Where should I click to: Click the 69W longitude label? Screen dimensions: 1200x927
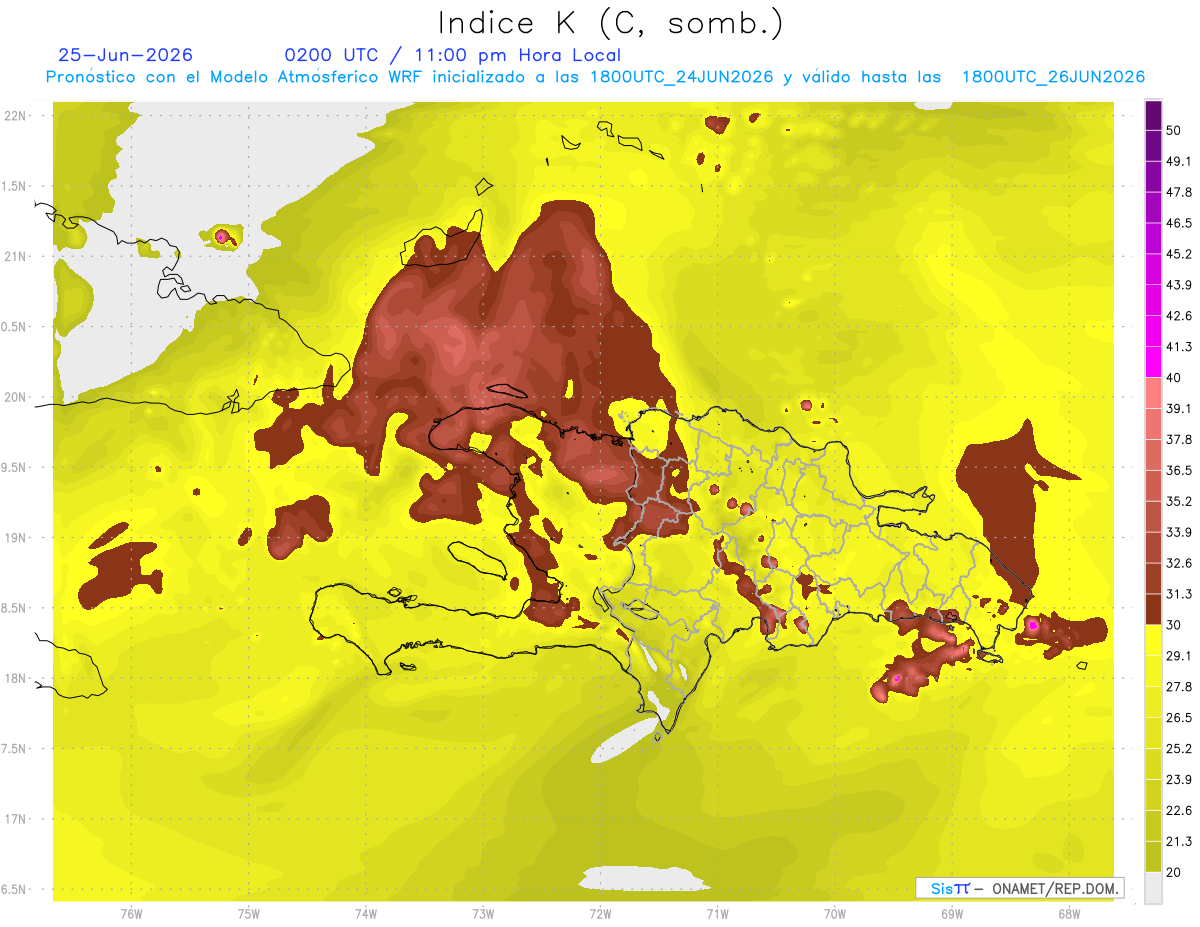coord(951,913)
